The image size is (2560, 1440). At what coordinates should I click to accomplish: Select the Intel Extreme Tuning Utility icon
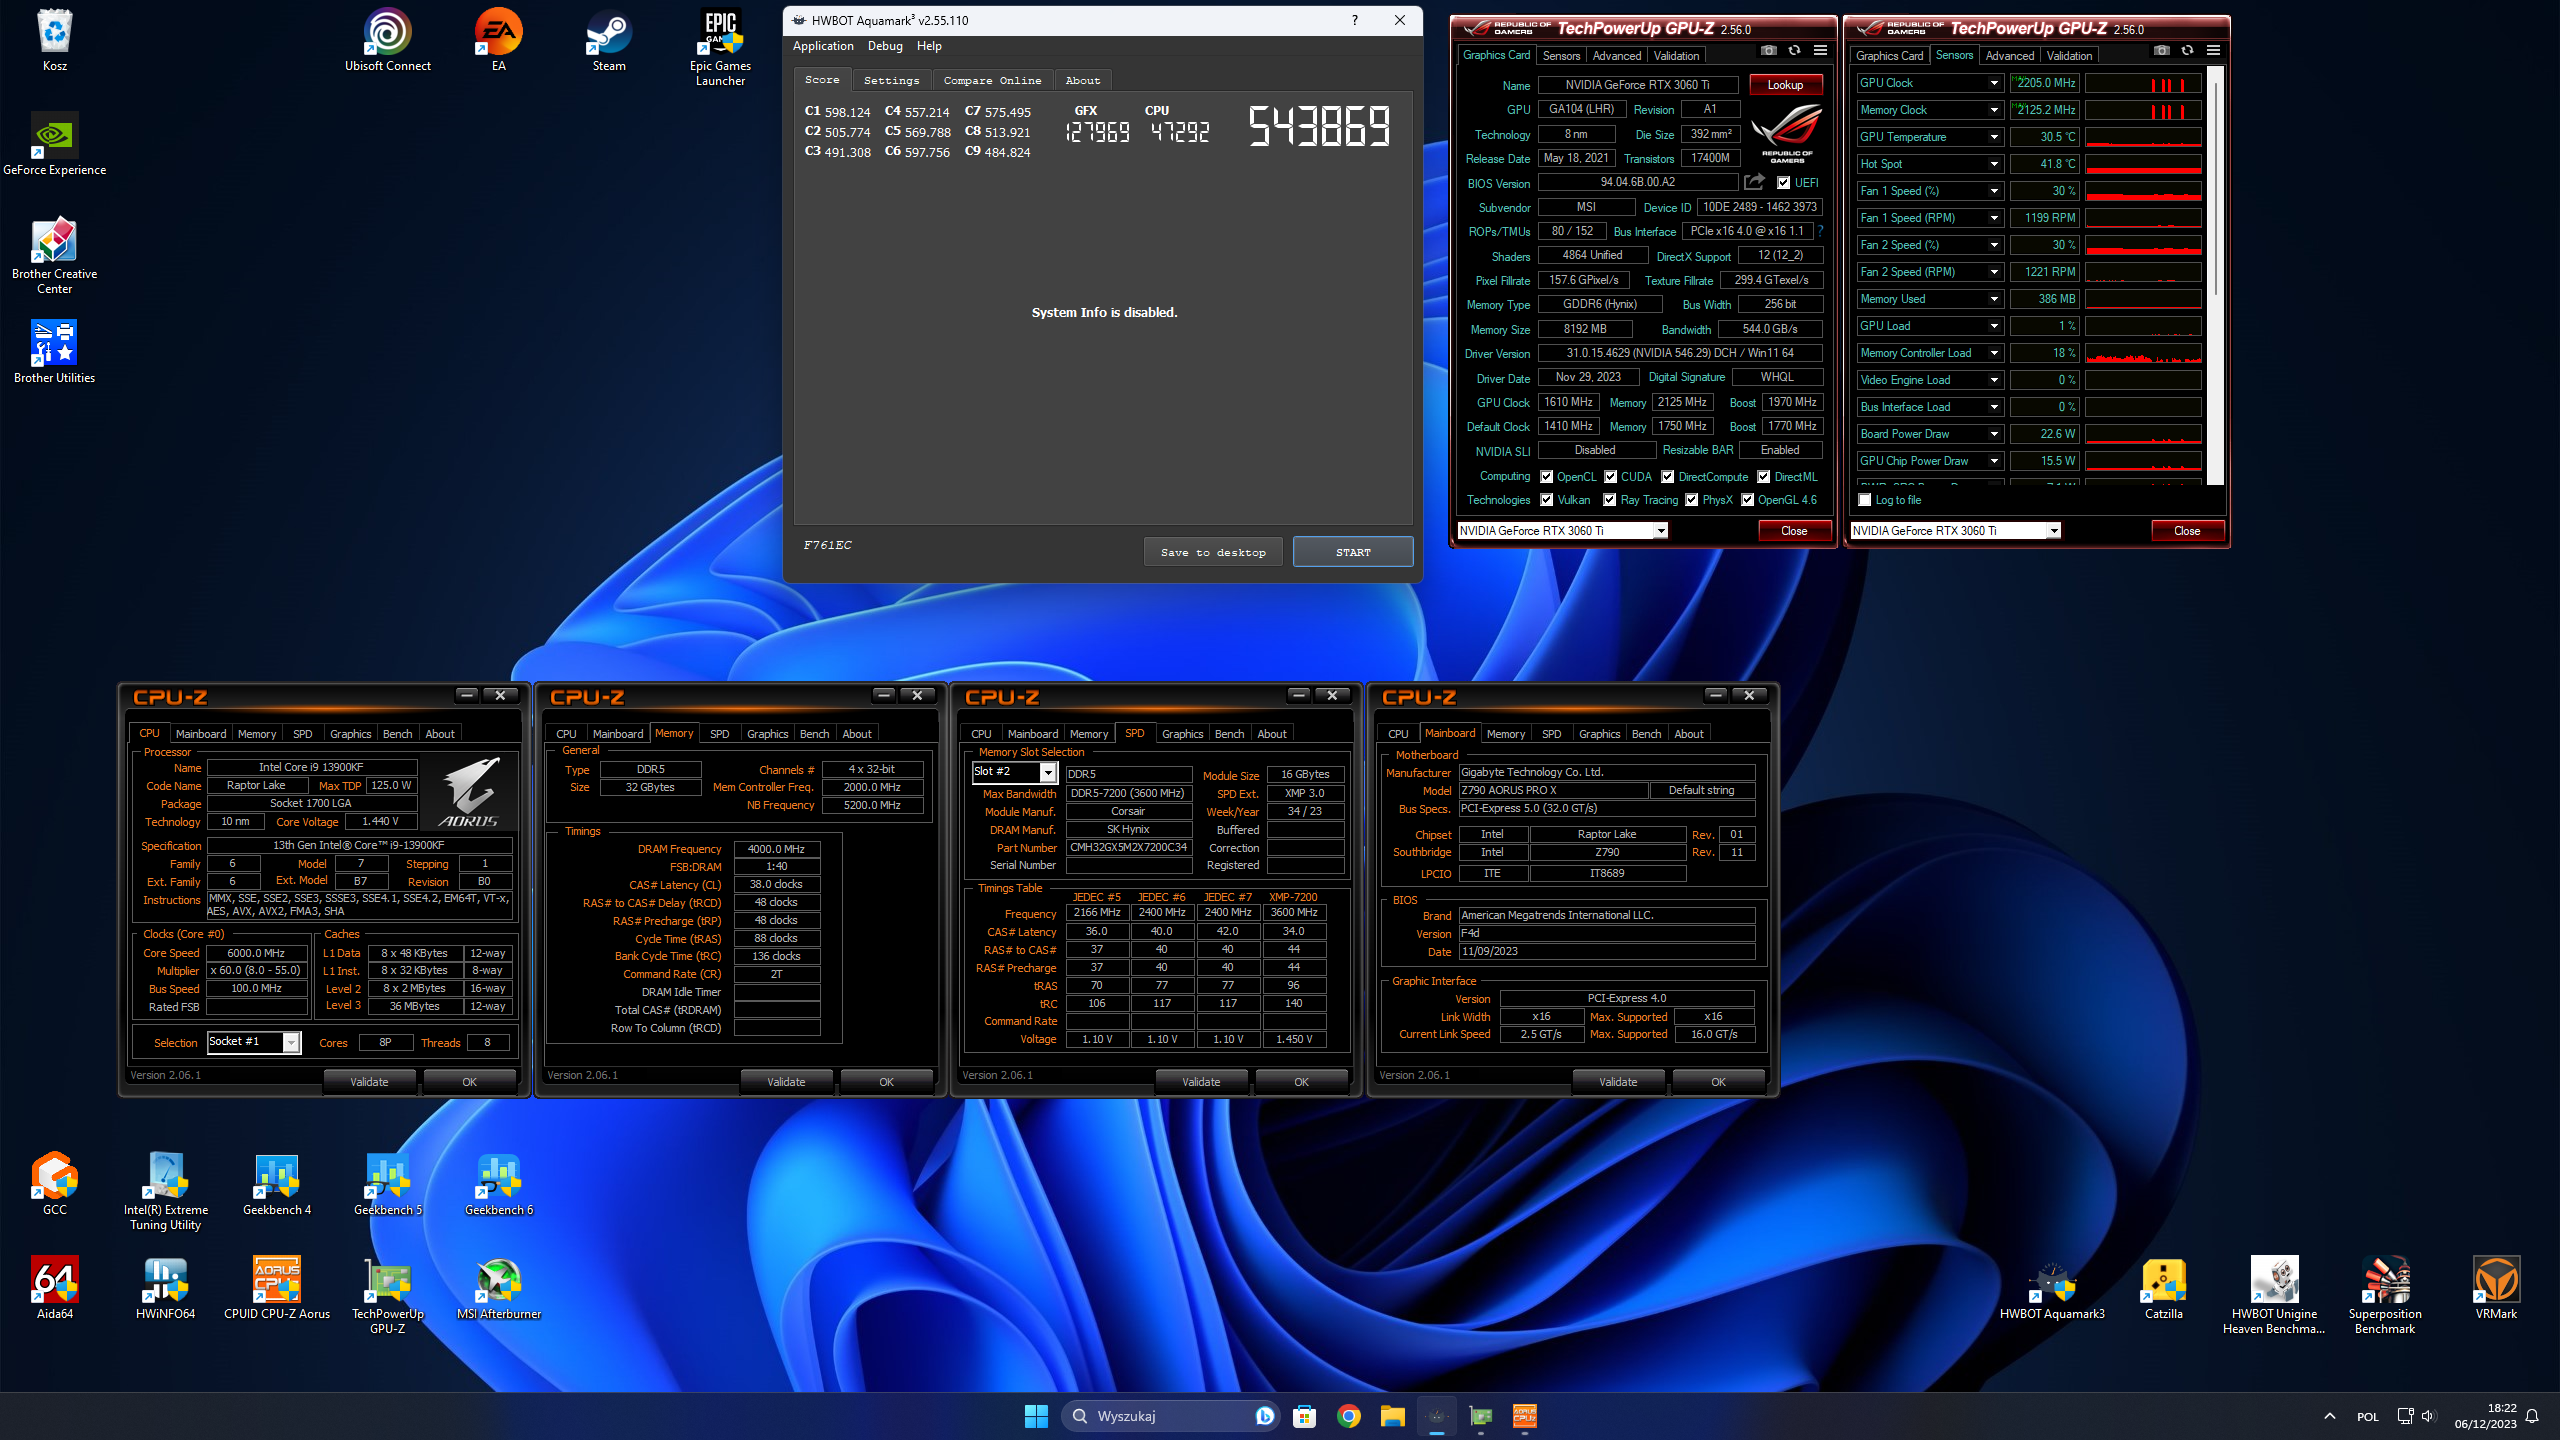click(x=166, y=1191)
